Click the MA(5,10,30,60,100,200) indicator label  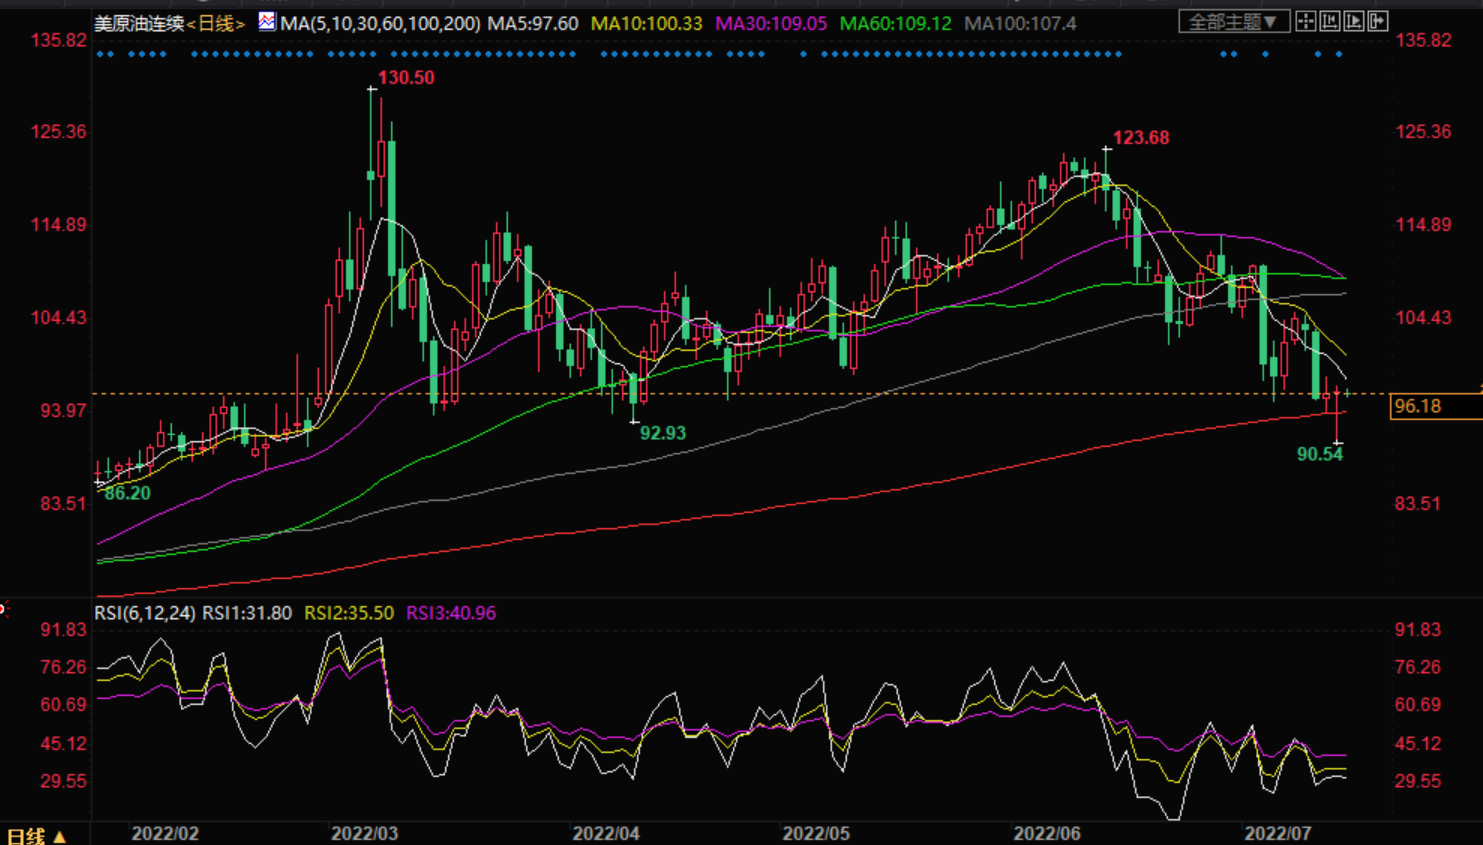pyautogui.click(x=380, y=23)
